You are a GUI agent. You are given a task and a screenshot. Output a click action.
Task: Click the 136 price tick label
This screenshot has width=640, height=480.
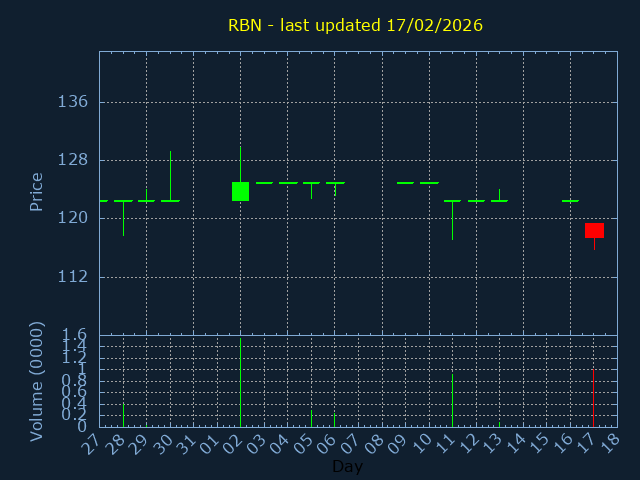click(x=73, y=102)
